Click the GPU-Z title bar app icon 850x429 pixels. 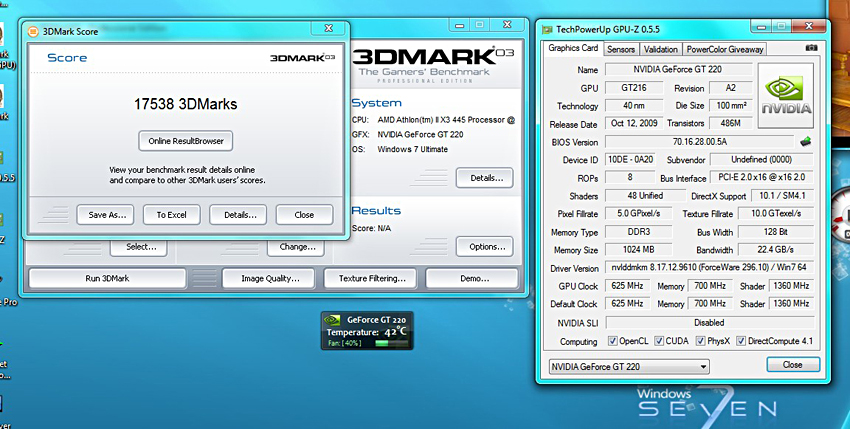tap(548, 29)
